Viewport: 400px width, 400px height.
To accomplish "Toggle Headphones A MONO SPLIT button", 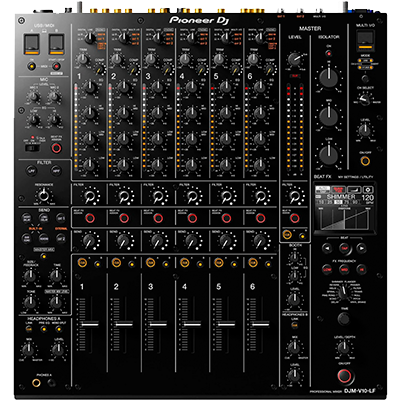I will tap(59, 329).
